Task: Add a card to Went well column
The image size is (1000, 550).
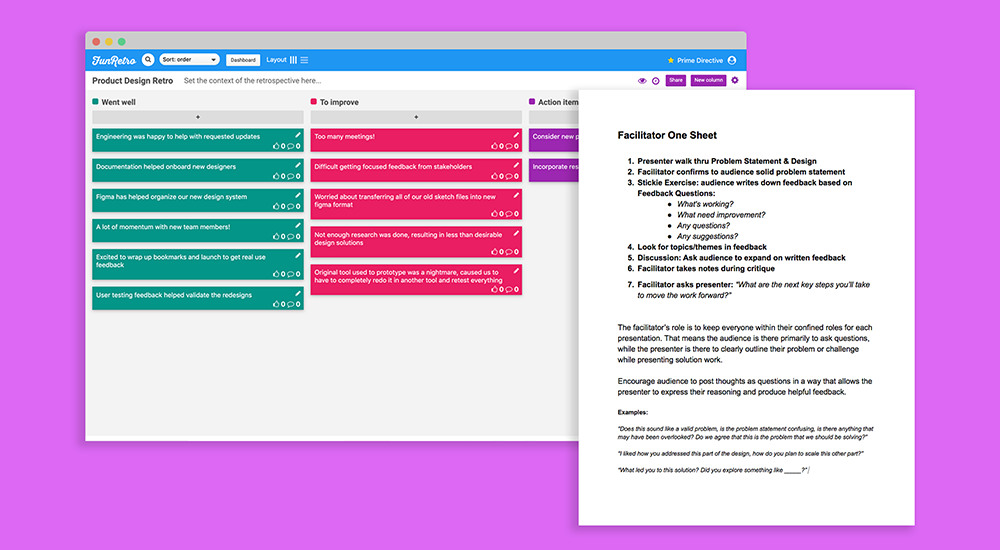Action: (198, 117)
